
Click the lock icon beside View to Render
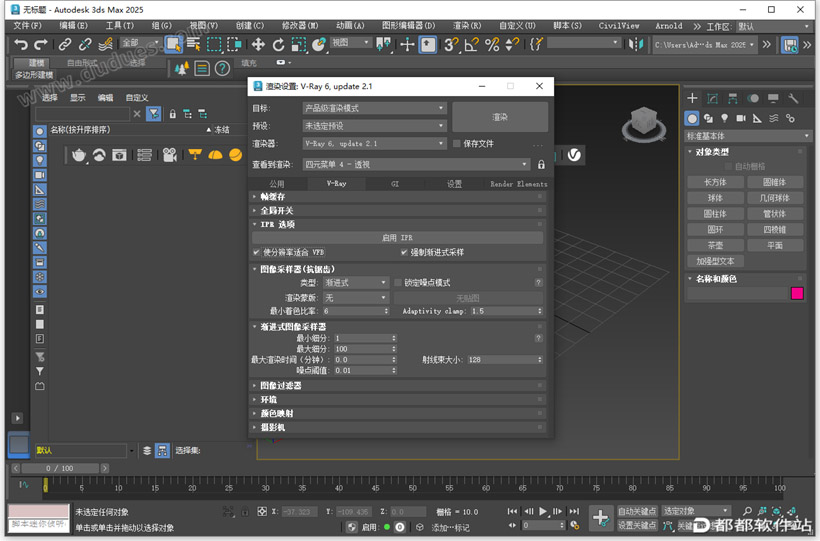pos(541,164)
